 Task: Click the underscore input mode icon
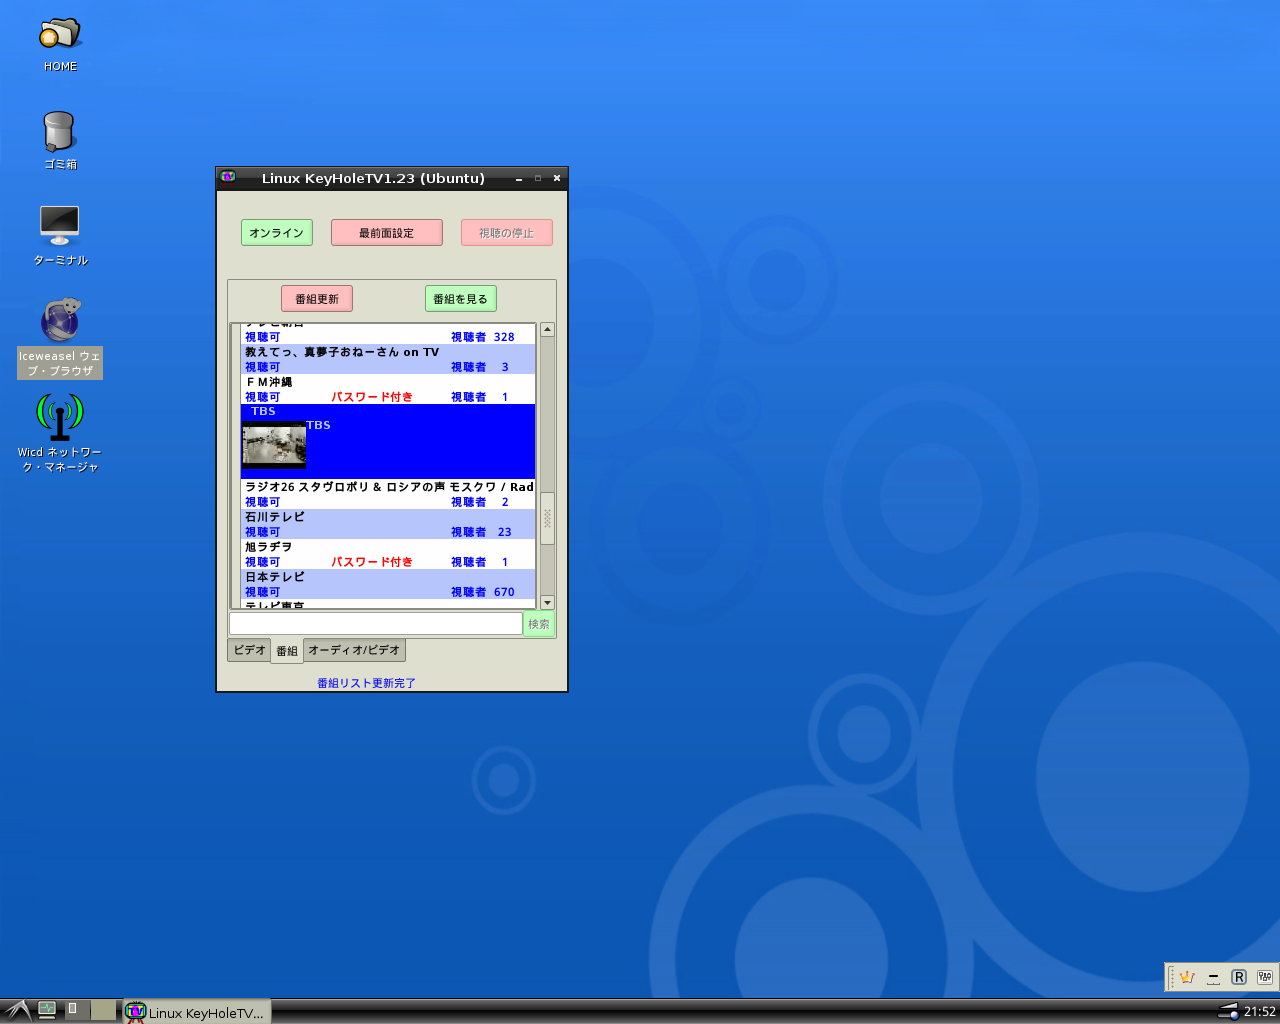point(1213,977)
